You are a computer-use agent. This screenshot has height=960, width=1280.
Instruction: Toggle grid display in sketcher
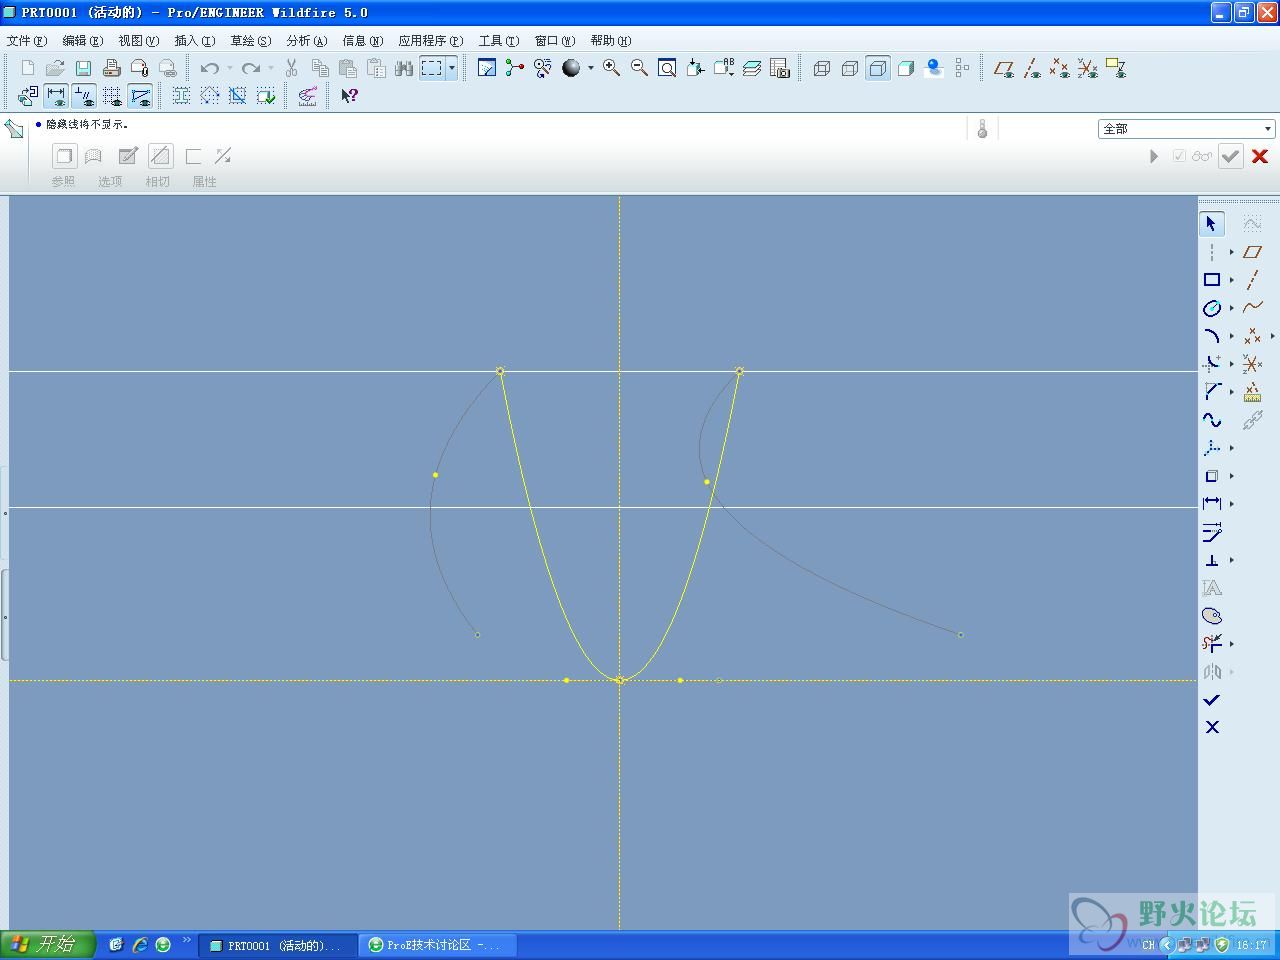click(112, 96)
